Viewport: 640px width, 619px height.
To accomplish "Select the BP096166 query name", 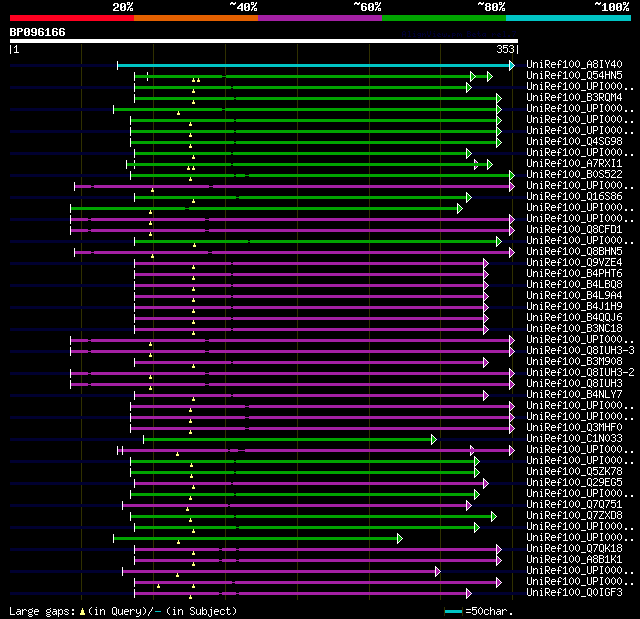I will 38,32.
